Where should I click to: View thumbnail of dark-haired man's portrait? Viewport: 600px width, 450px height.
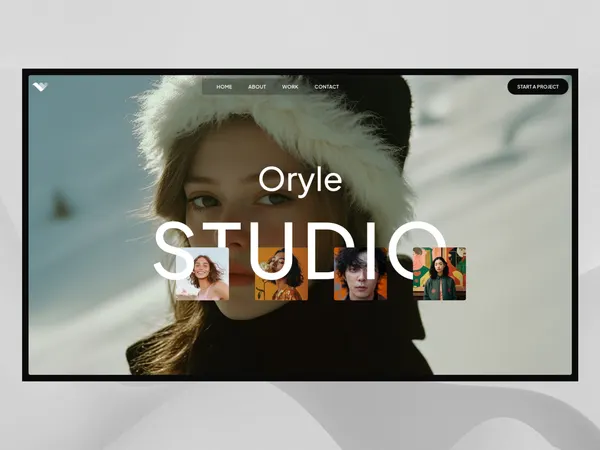(360, 274)
